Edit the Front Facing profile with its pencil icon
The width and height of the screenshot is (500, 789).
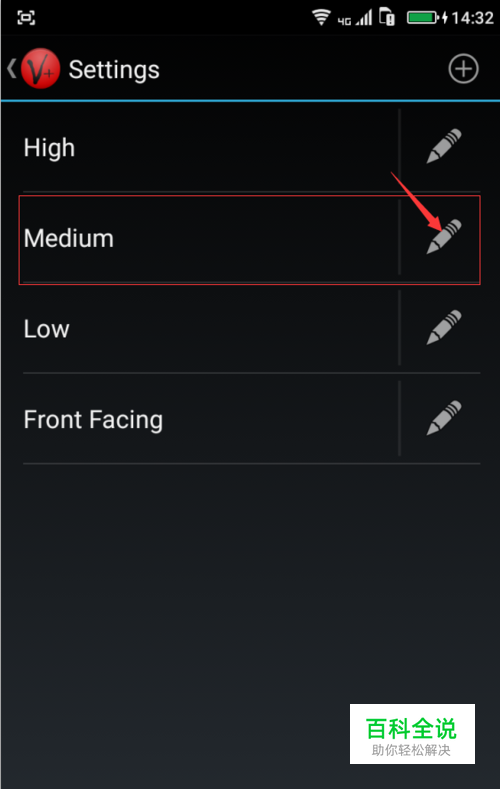click(x=444, y=418)
